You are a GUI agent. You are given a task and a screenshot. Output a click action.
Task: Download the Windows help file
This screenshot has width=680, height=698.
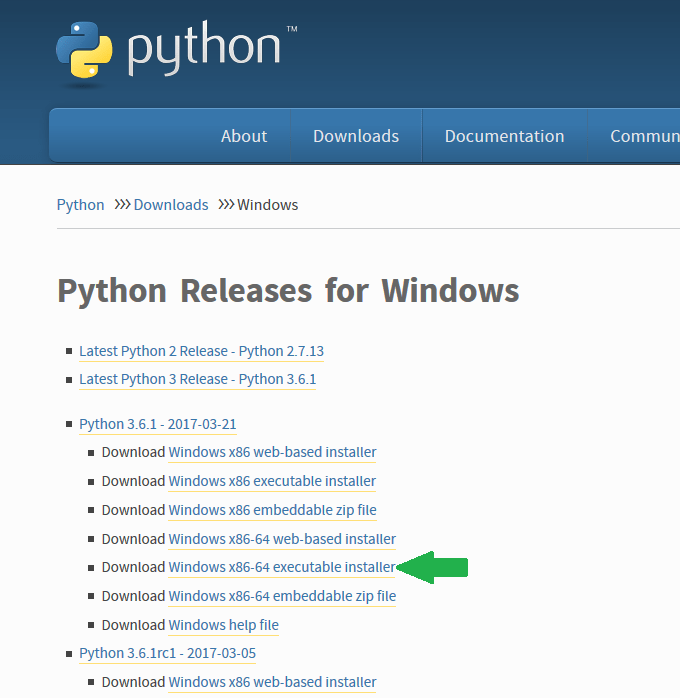coord(223,625)
